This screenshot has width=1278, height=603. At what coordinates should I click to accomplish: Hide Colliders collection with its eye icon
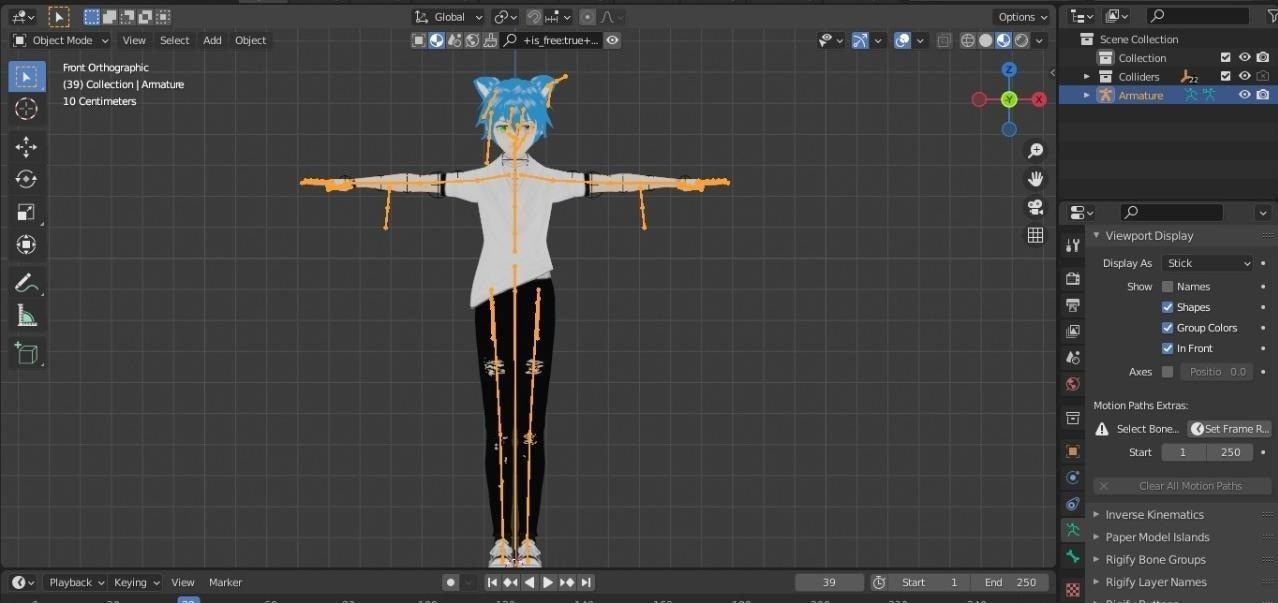(1245, 76)
